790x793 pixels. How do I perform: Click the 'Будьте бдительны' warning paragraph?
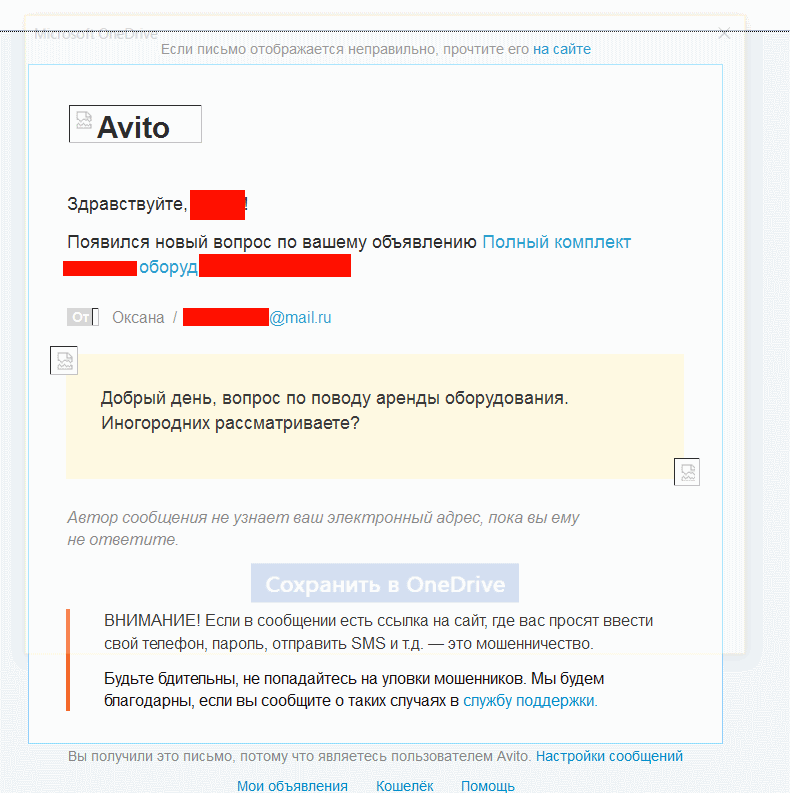tap(354, 689)
